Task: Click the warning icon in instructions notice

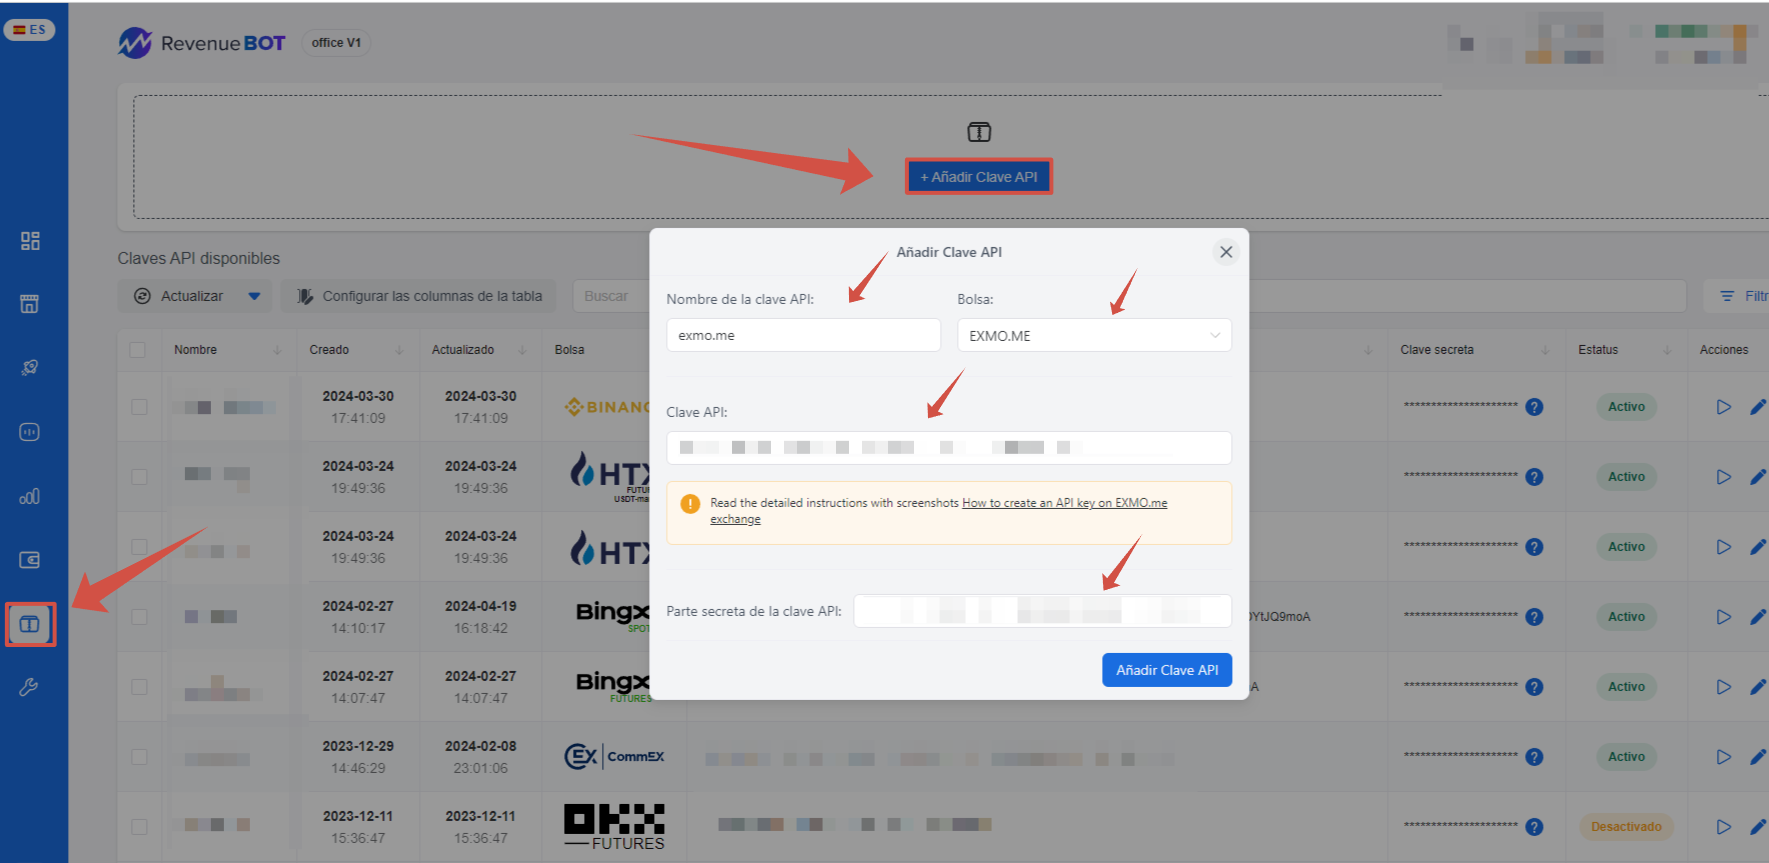Action: coord(690,503)
